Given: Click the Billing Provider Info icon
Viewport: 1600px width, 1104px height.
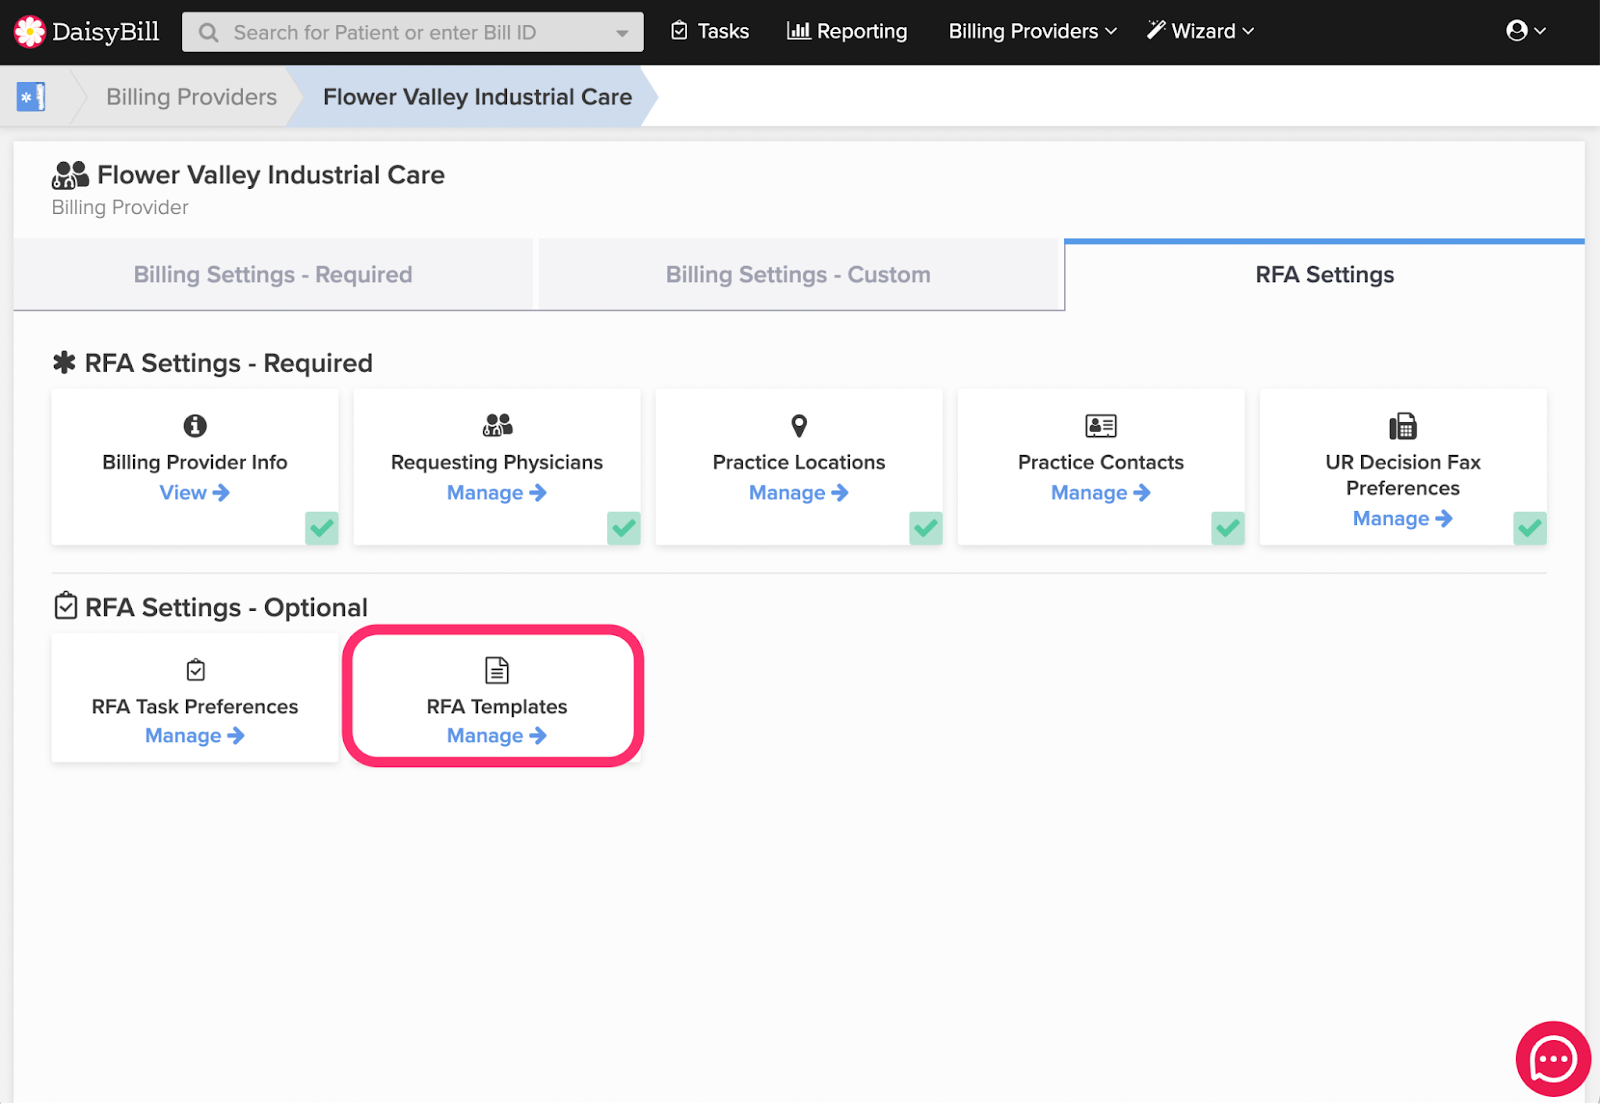Looking at the screenshot, I should point(195,426).
